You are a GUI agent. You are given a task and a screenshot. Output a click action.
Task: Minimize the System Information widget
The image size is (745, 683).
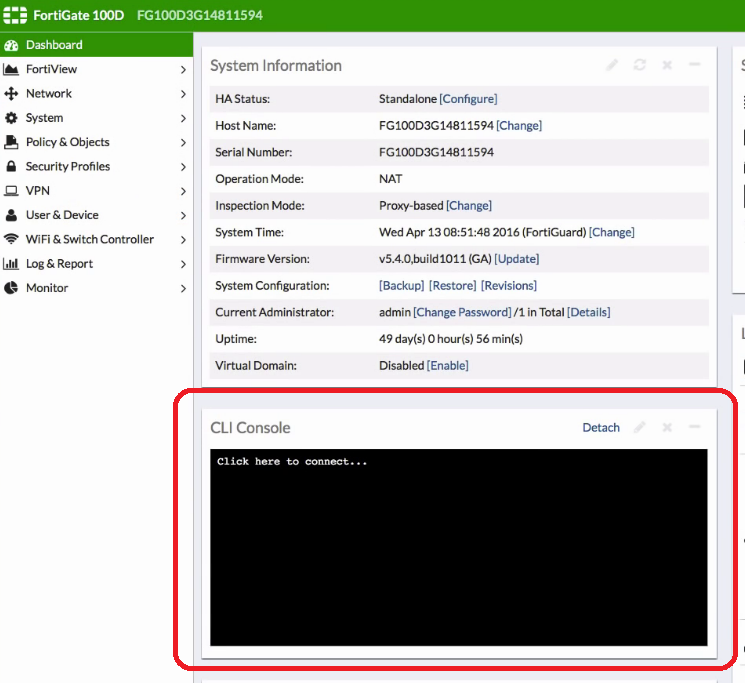click(x=695, y=64)
